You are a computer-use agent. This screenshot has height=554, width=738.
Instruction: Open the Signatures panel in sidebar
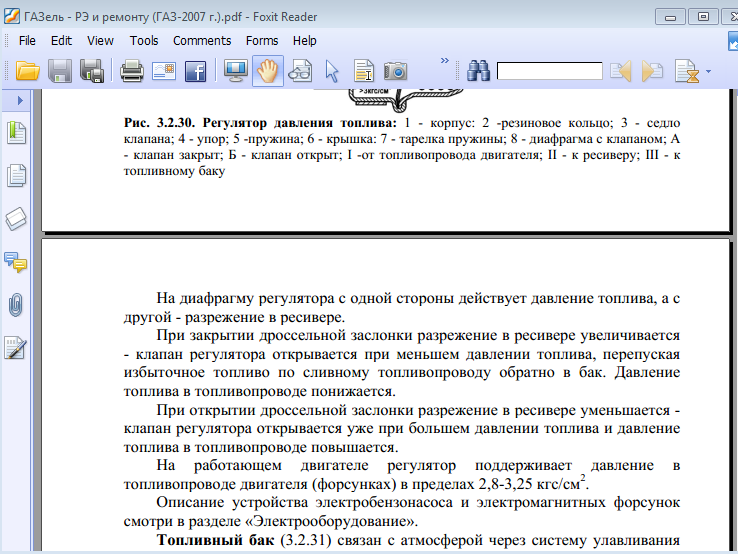pos(16,348)
